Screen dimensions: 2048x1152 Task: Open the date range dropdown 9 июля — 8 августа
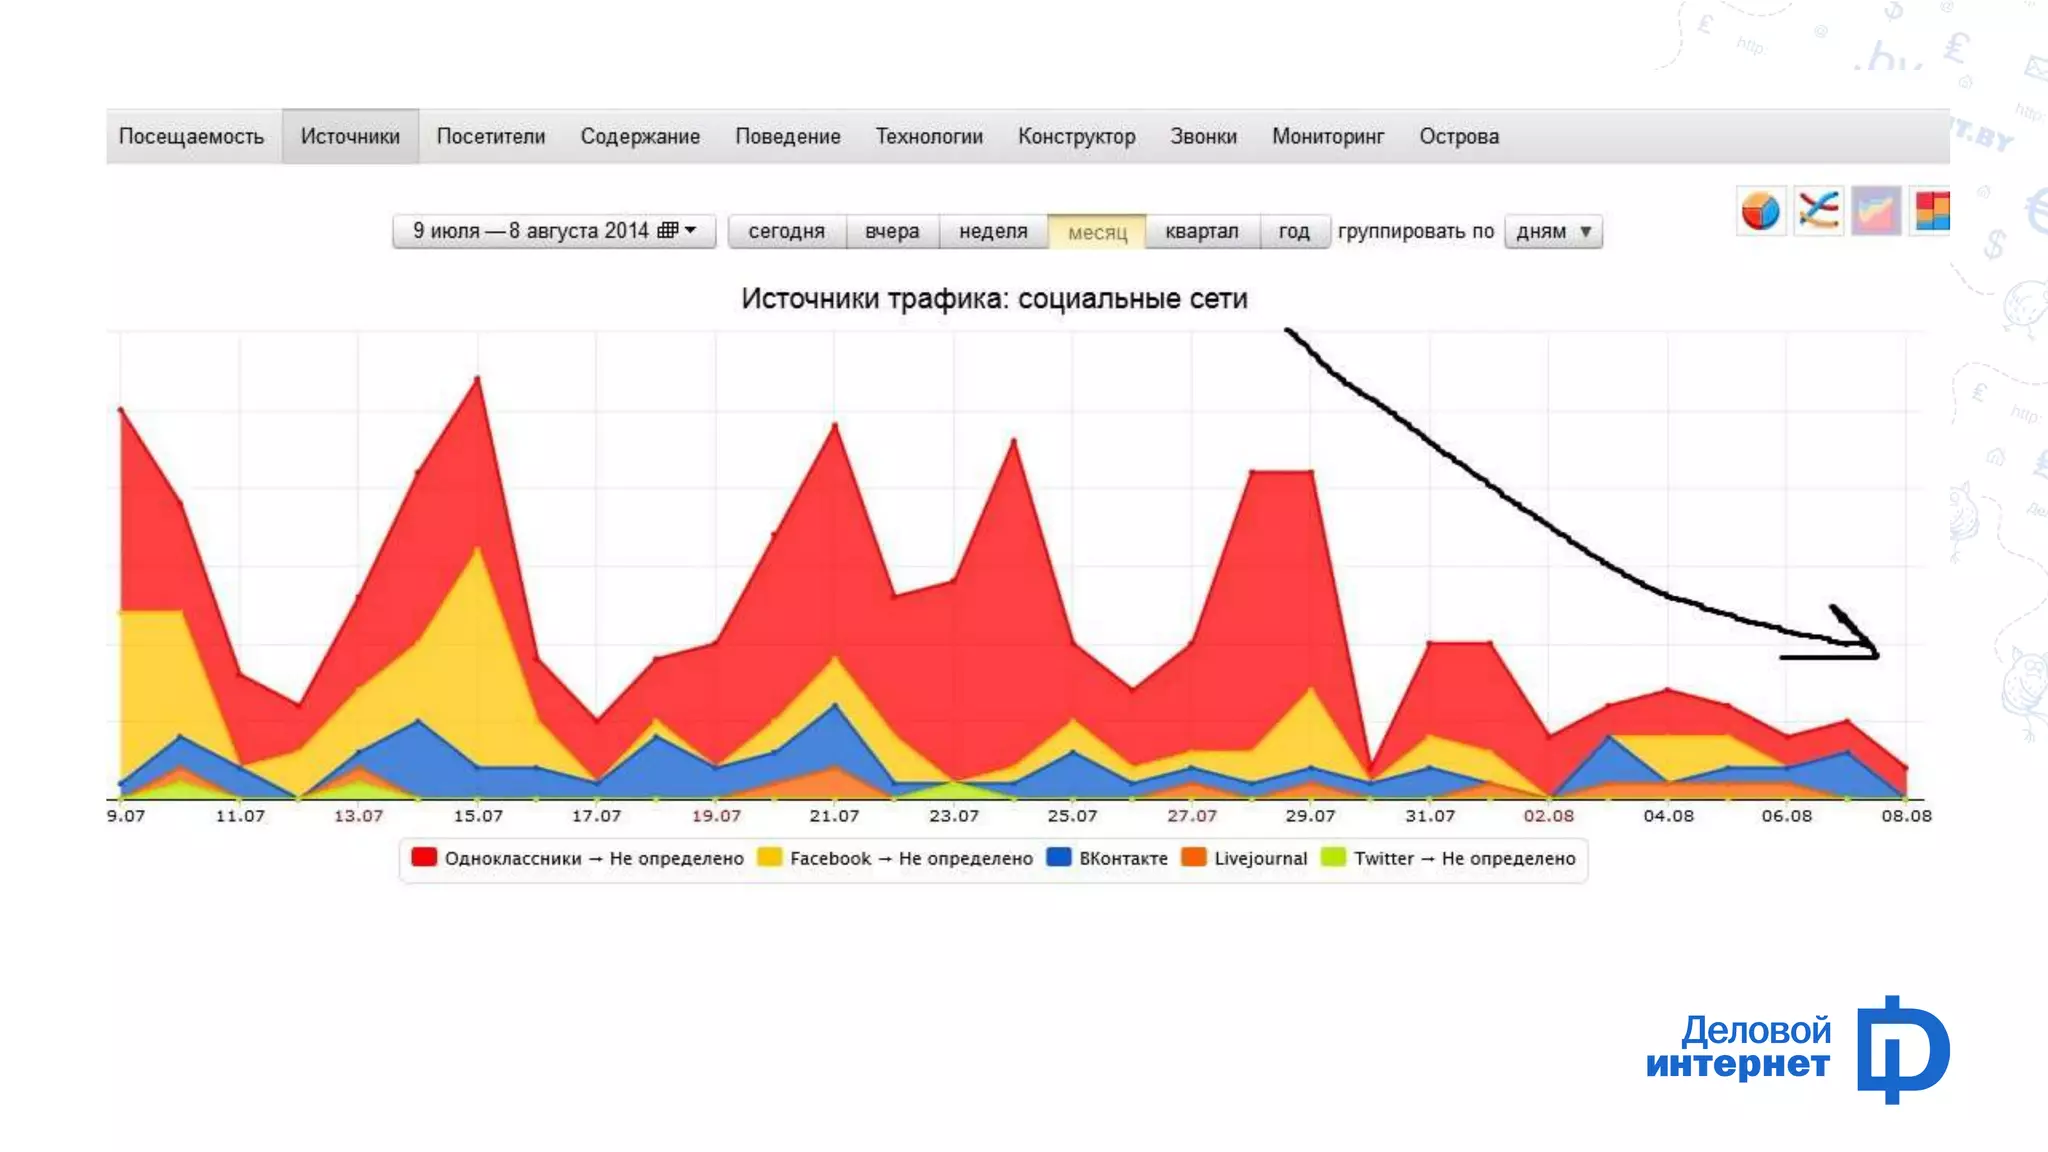tap(554, 231)
